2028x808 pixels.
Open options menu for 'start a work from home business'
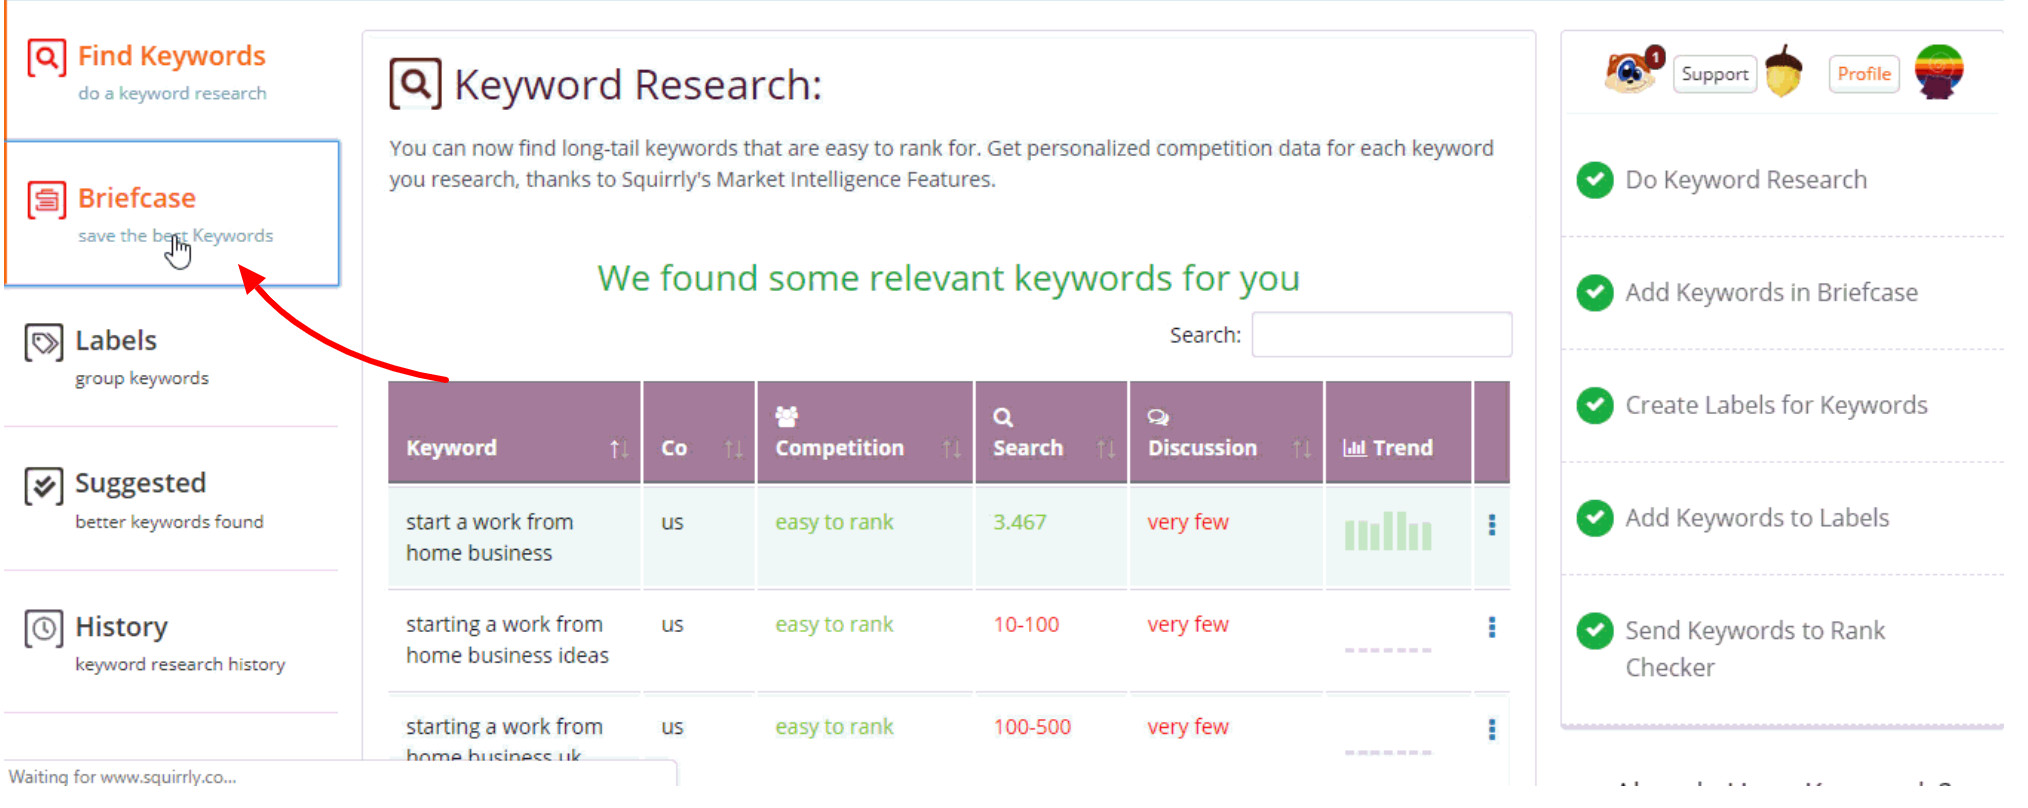point(1491,525)
